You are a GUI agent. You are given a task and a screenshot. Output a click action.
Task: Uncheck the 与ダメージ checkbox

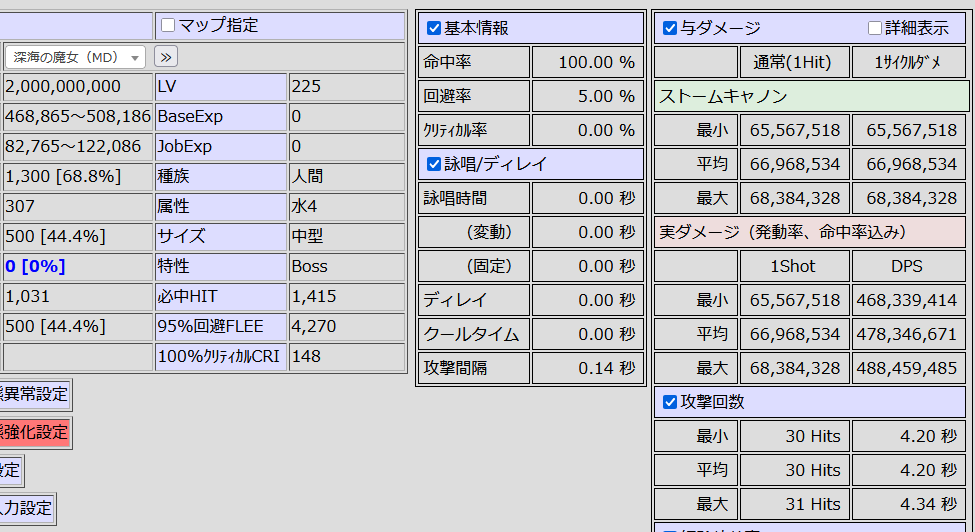click(x=670, y=28)
